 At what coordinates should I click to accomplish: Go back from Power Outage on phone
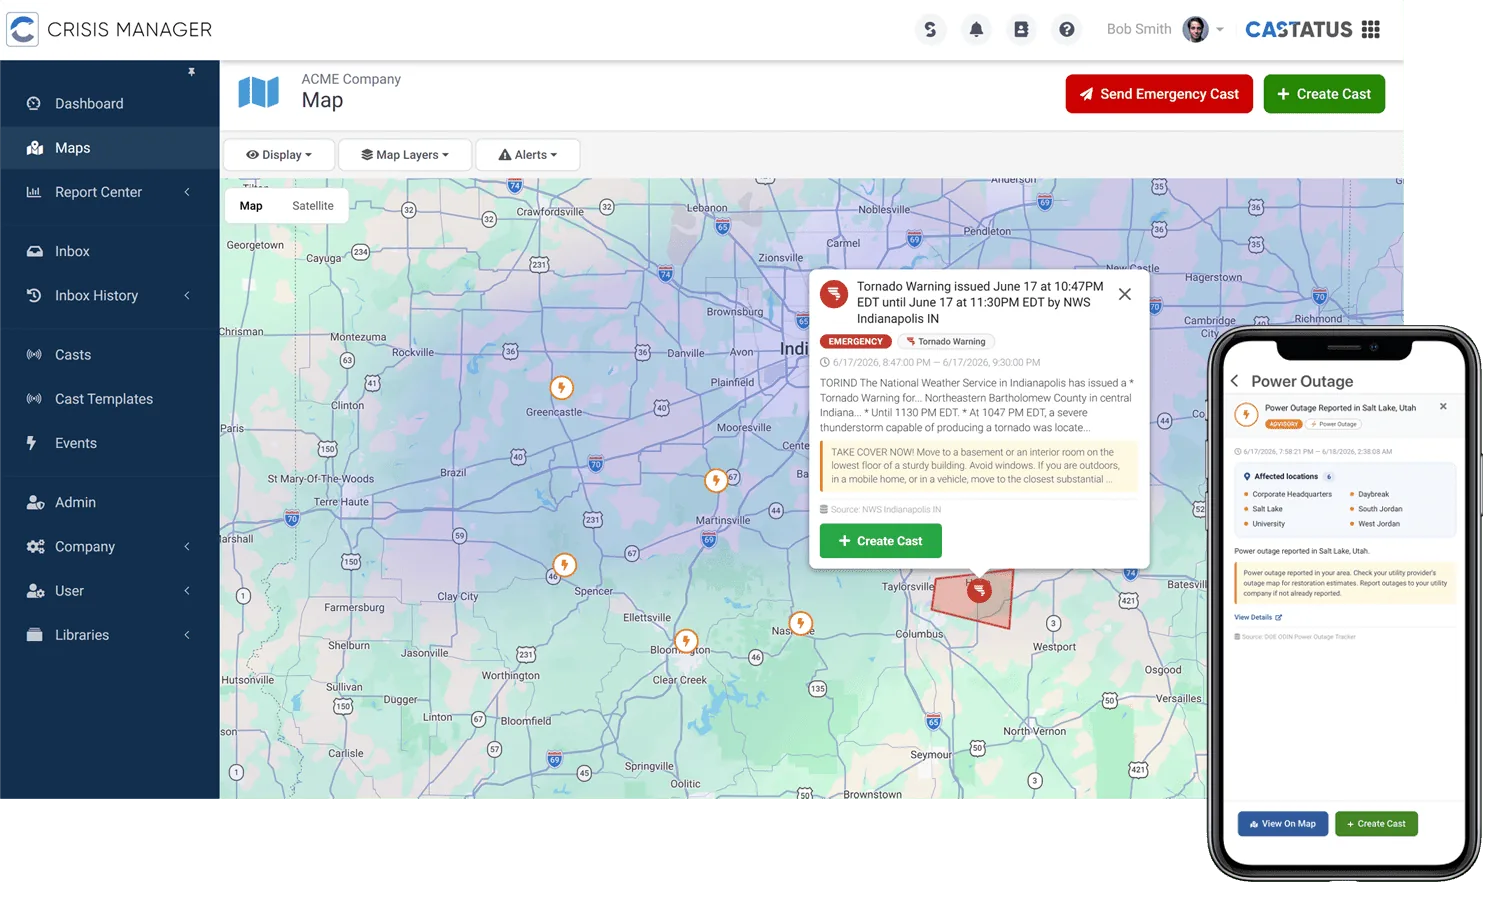[1235, 381]
